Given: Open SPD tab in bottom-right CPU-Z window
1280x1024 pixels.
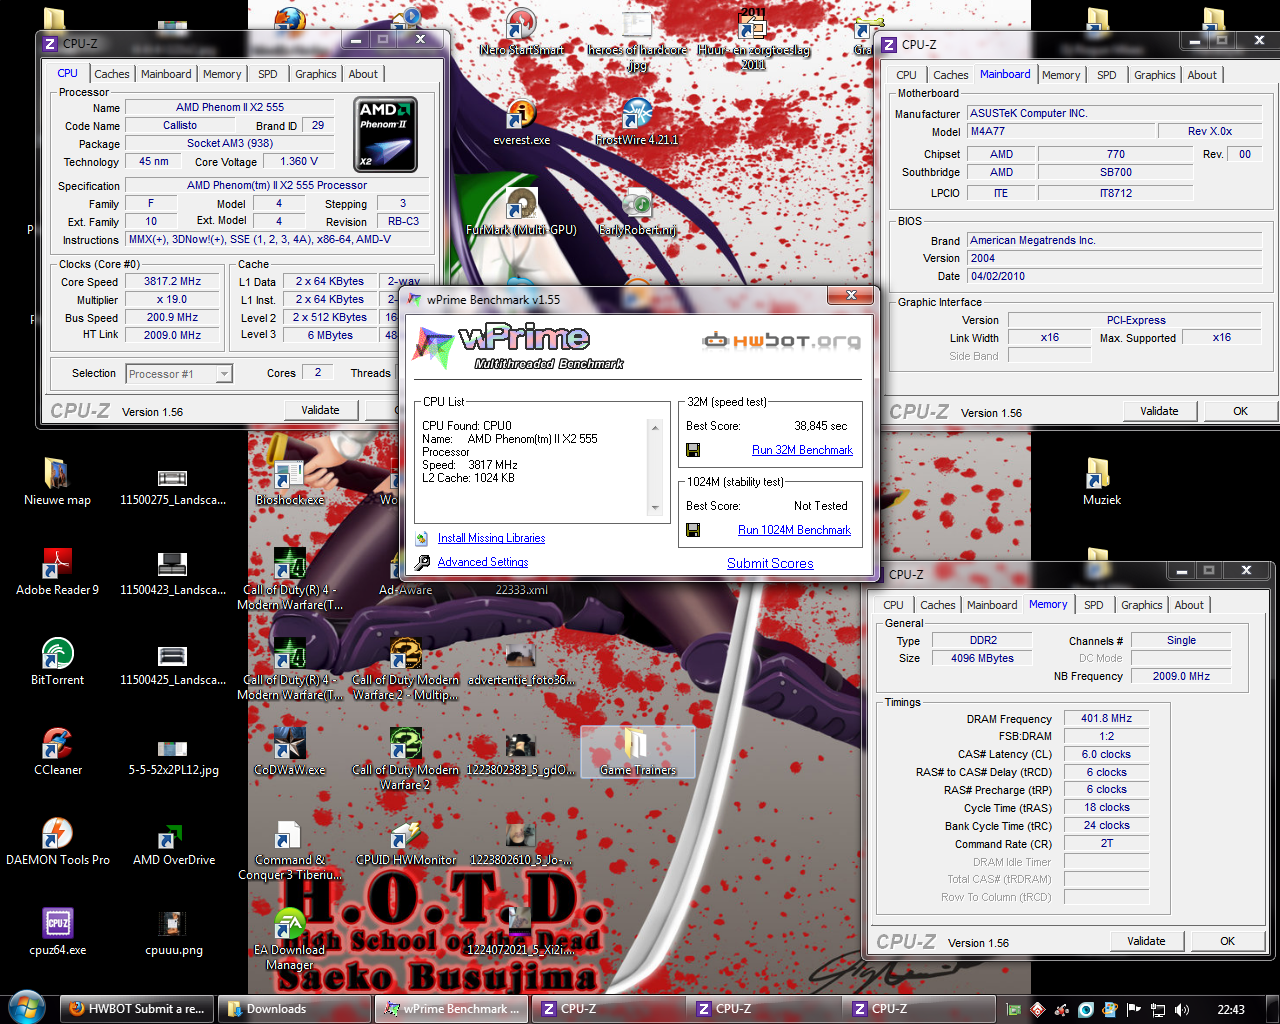Looking at the screenshot, I should [x=1094, y=605].
